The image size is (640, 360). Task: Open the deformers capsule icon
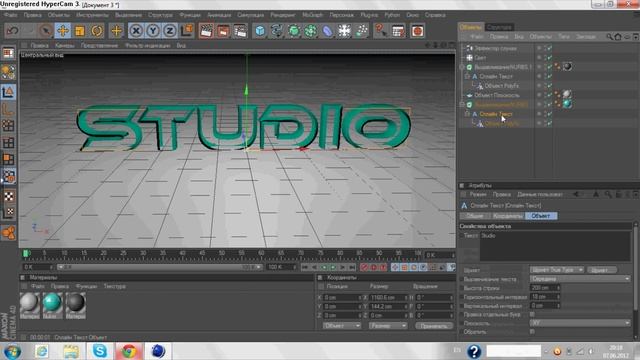tap(327, 31)
